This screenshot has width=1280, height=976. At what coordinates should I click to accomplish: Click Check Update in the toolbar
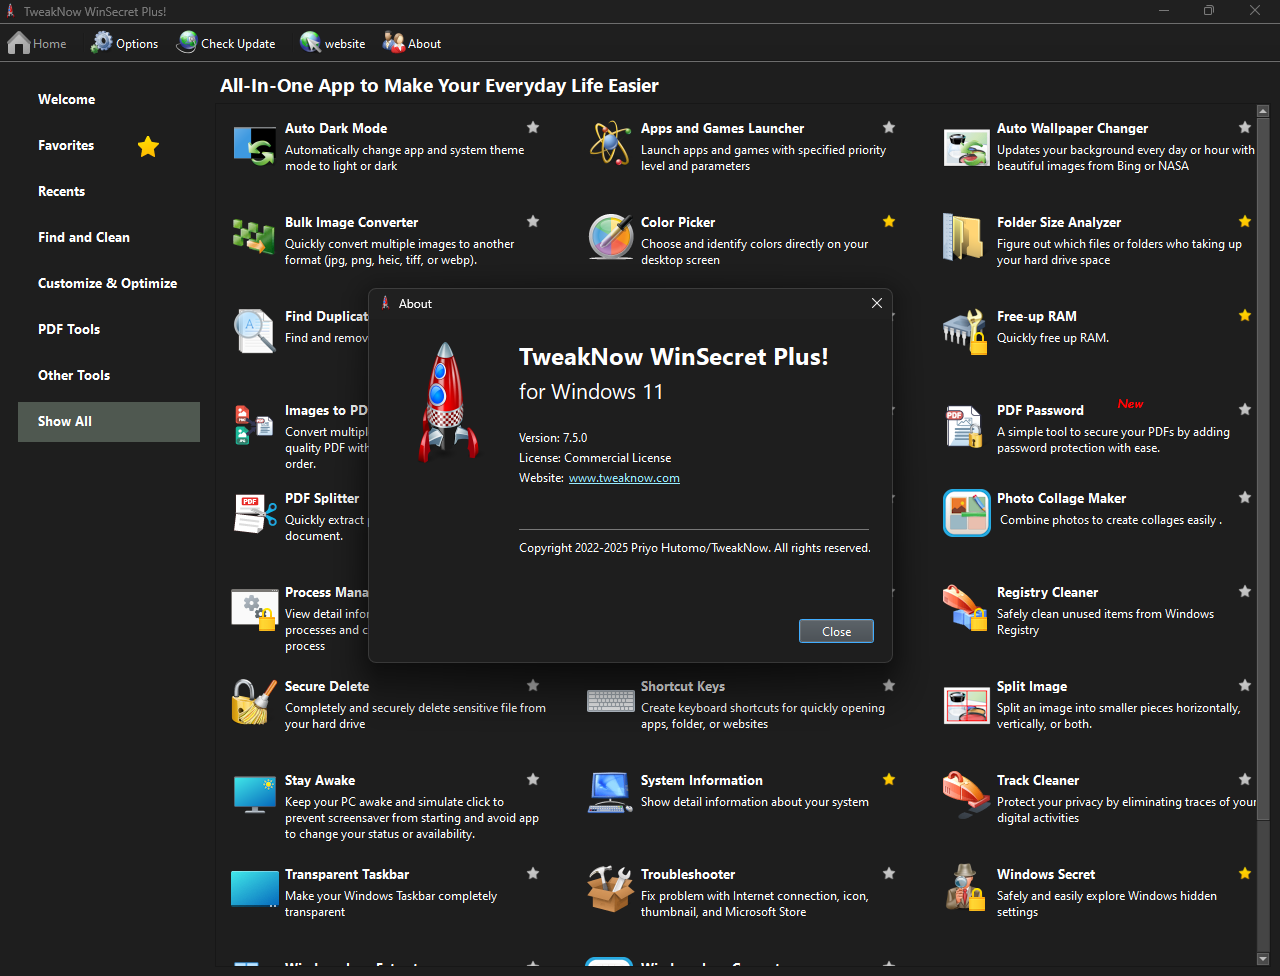[226, 43]
